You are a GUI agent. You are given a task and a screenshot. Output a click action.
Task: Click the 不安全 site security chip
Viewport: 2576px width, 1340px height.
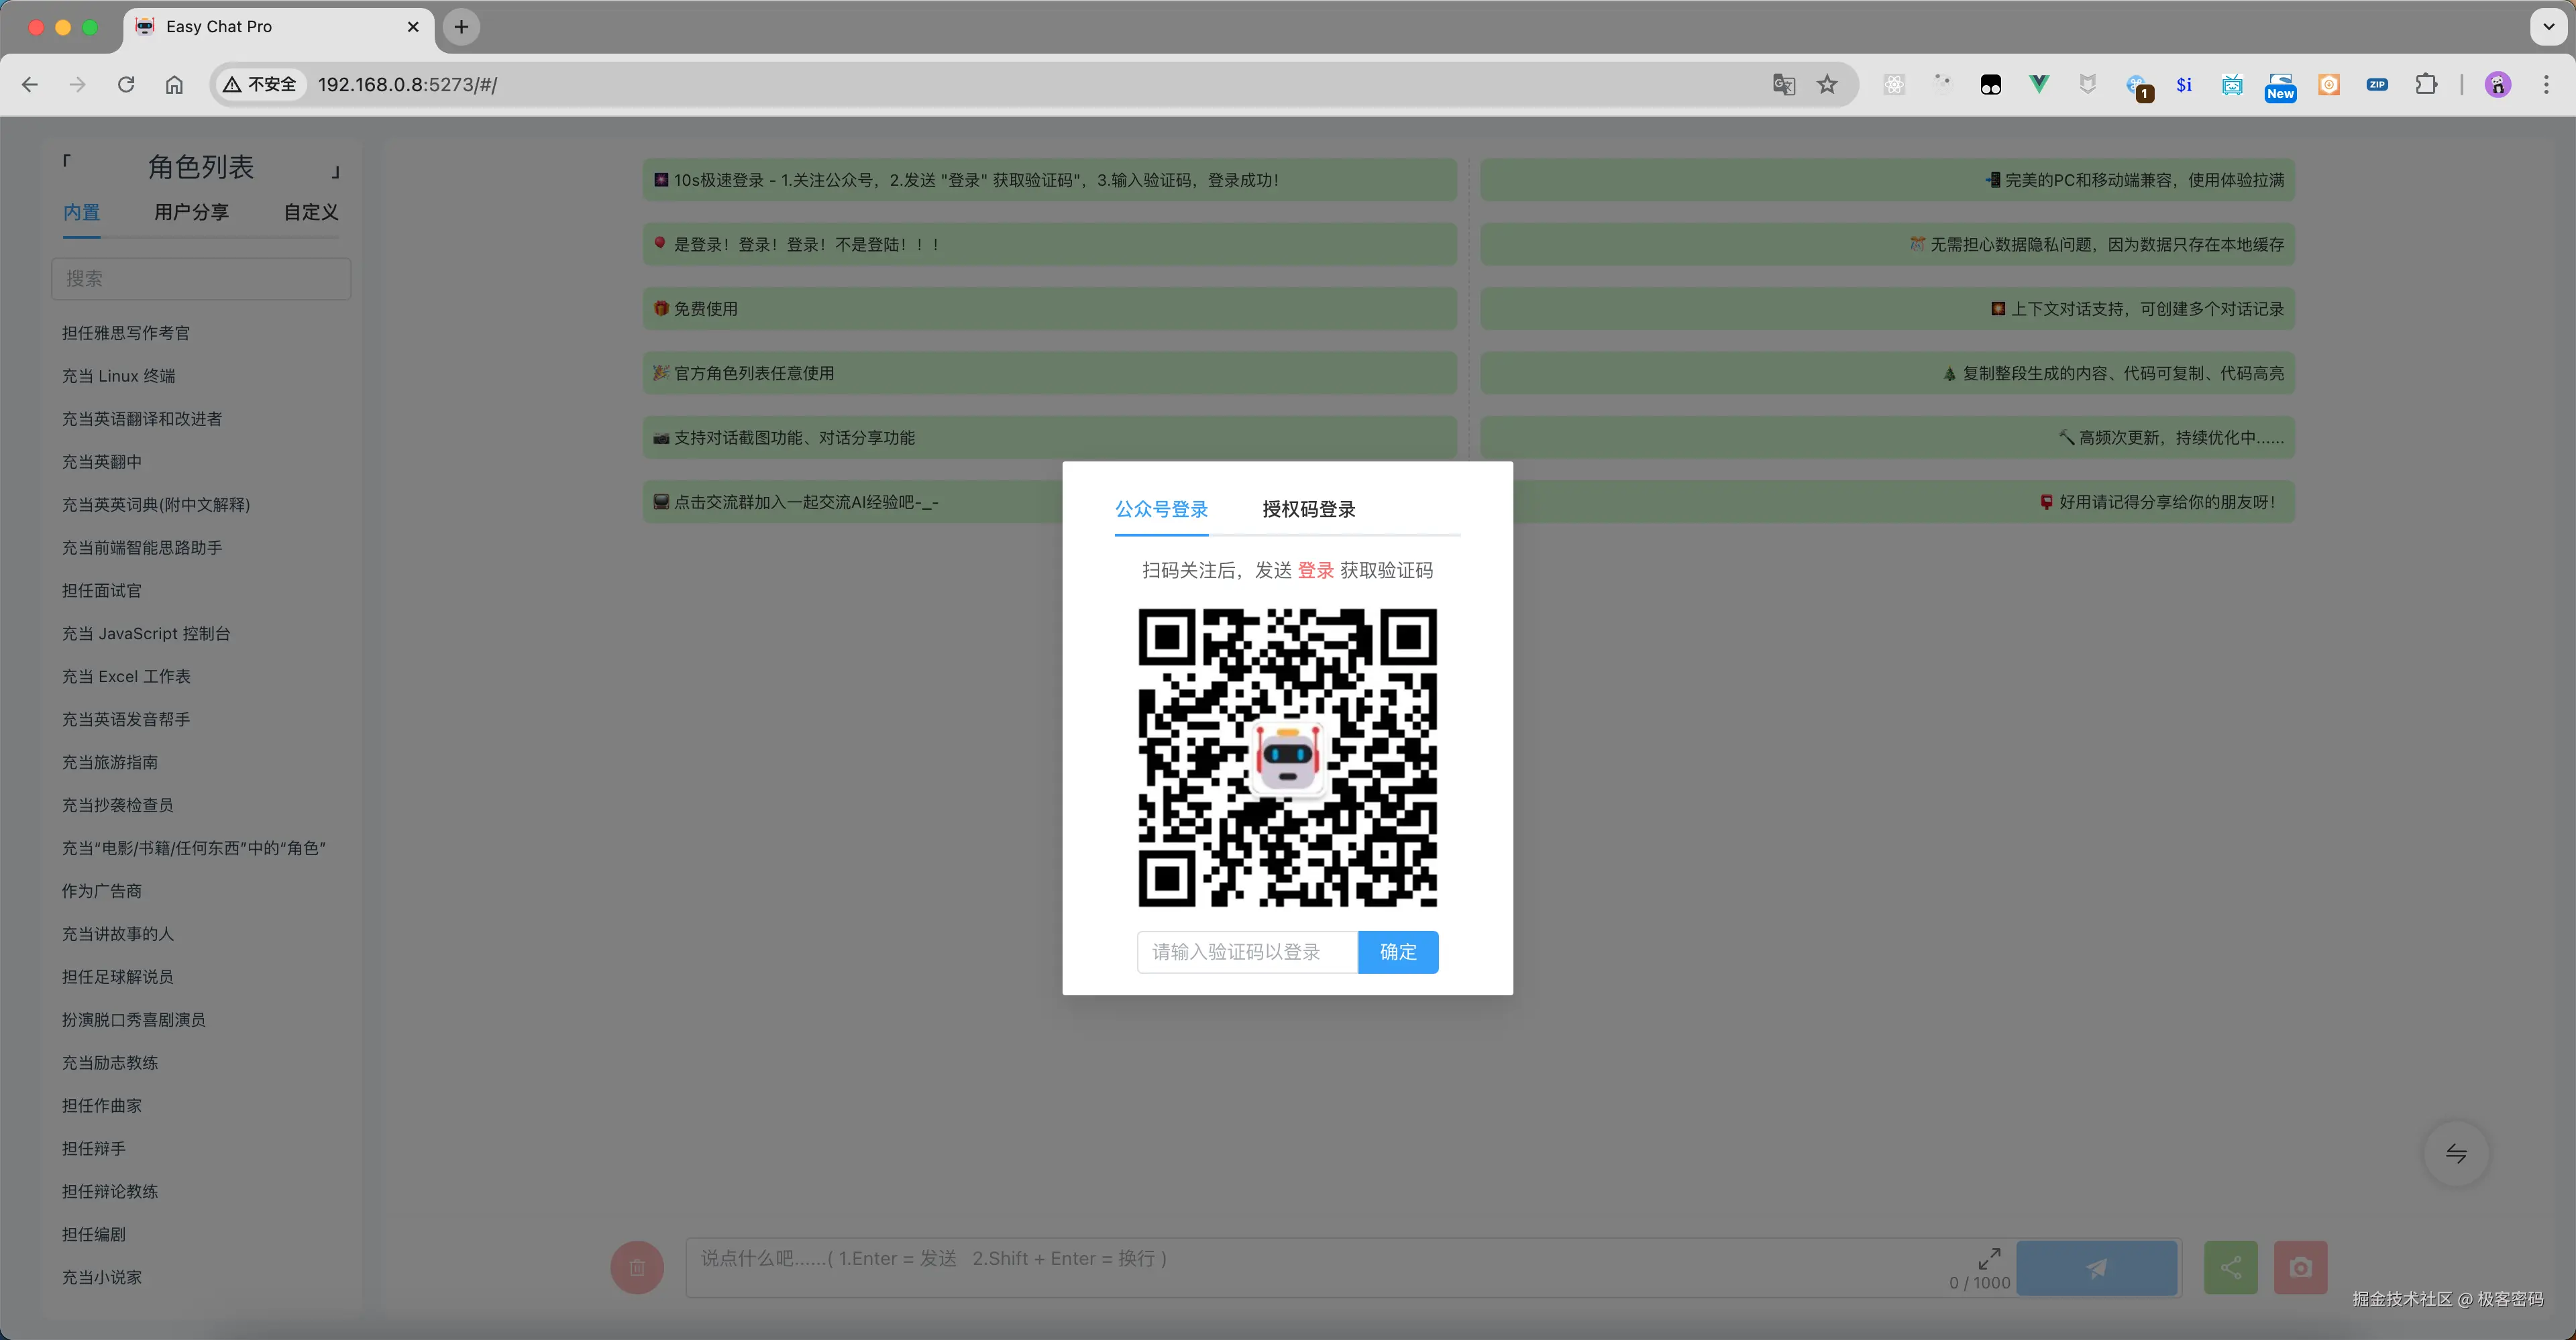[x=260, y=85]
